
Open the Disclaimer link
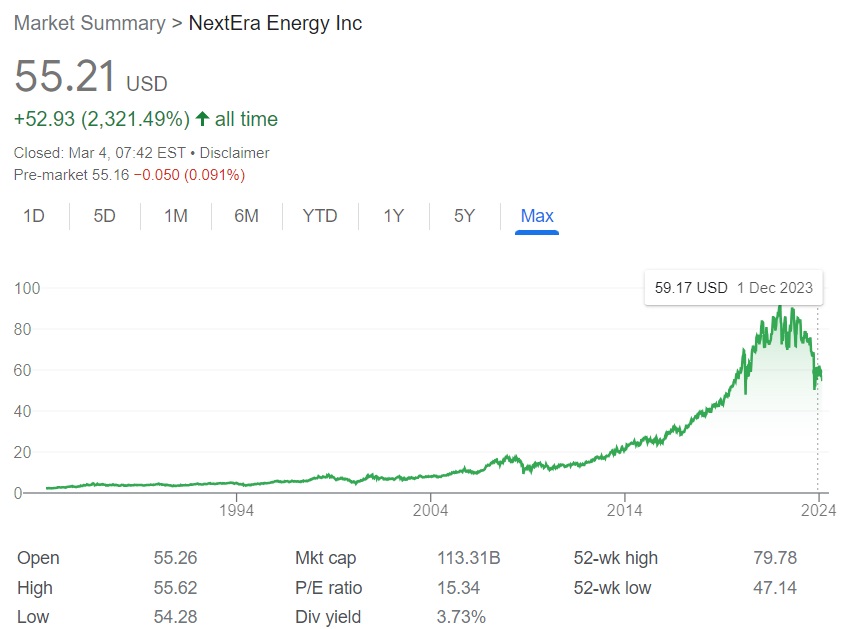234,153
